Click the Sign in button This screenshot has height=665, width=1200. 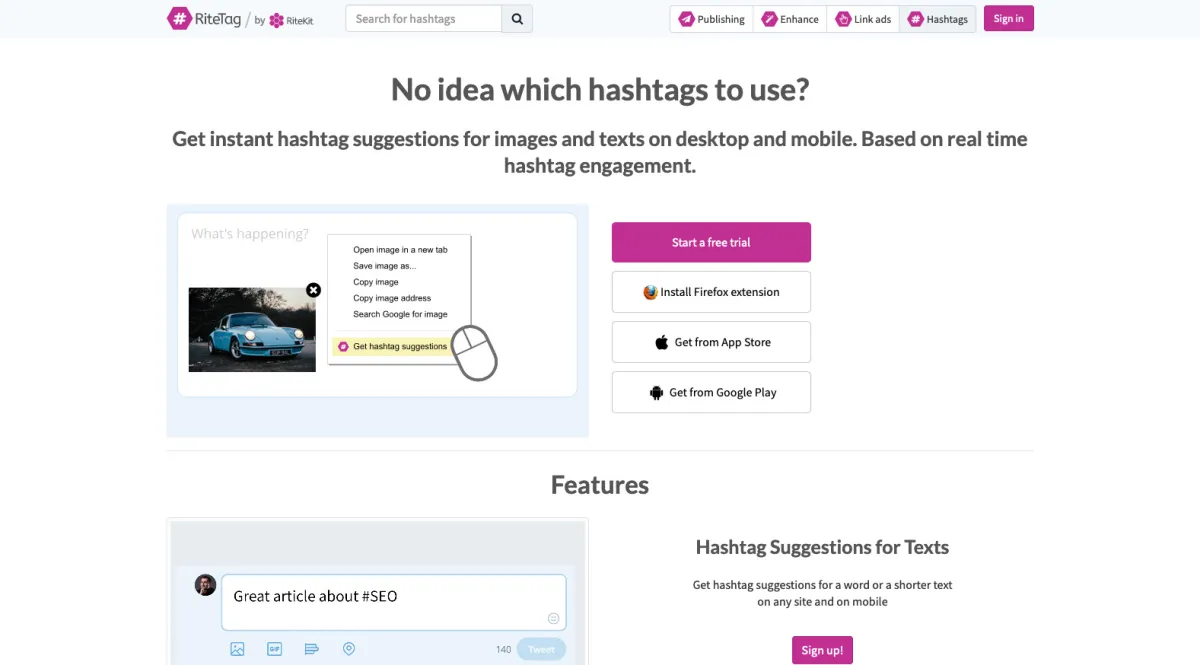point(1008,18)
